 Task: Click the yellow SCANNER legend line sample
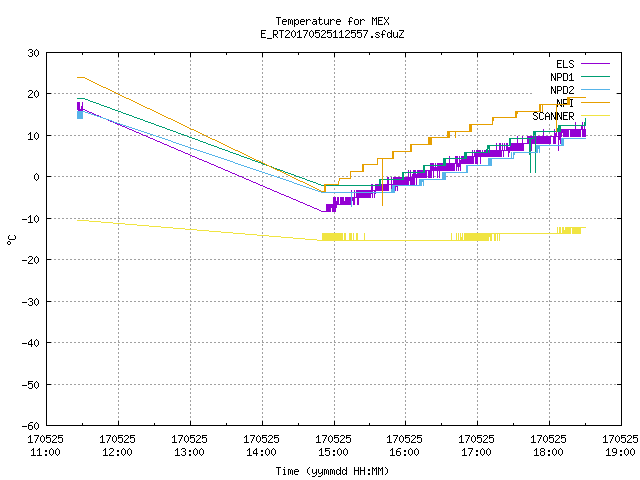(x=595, y=116)
